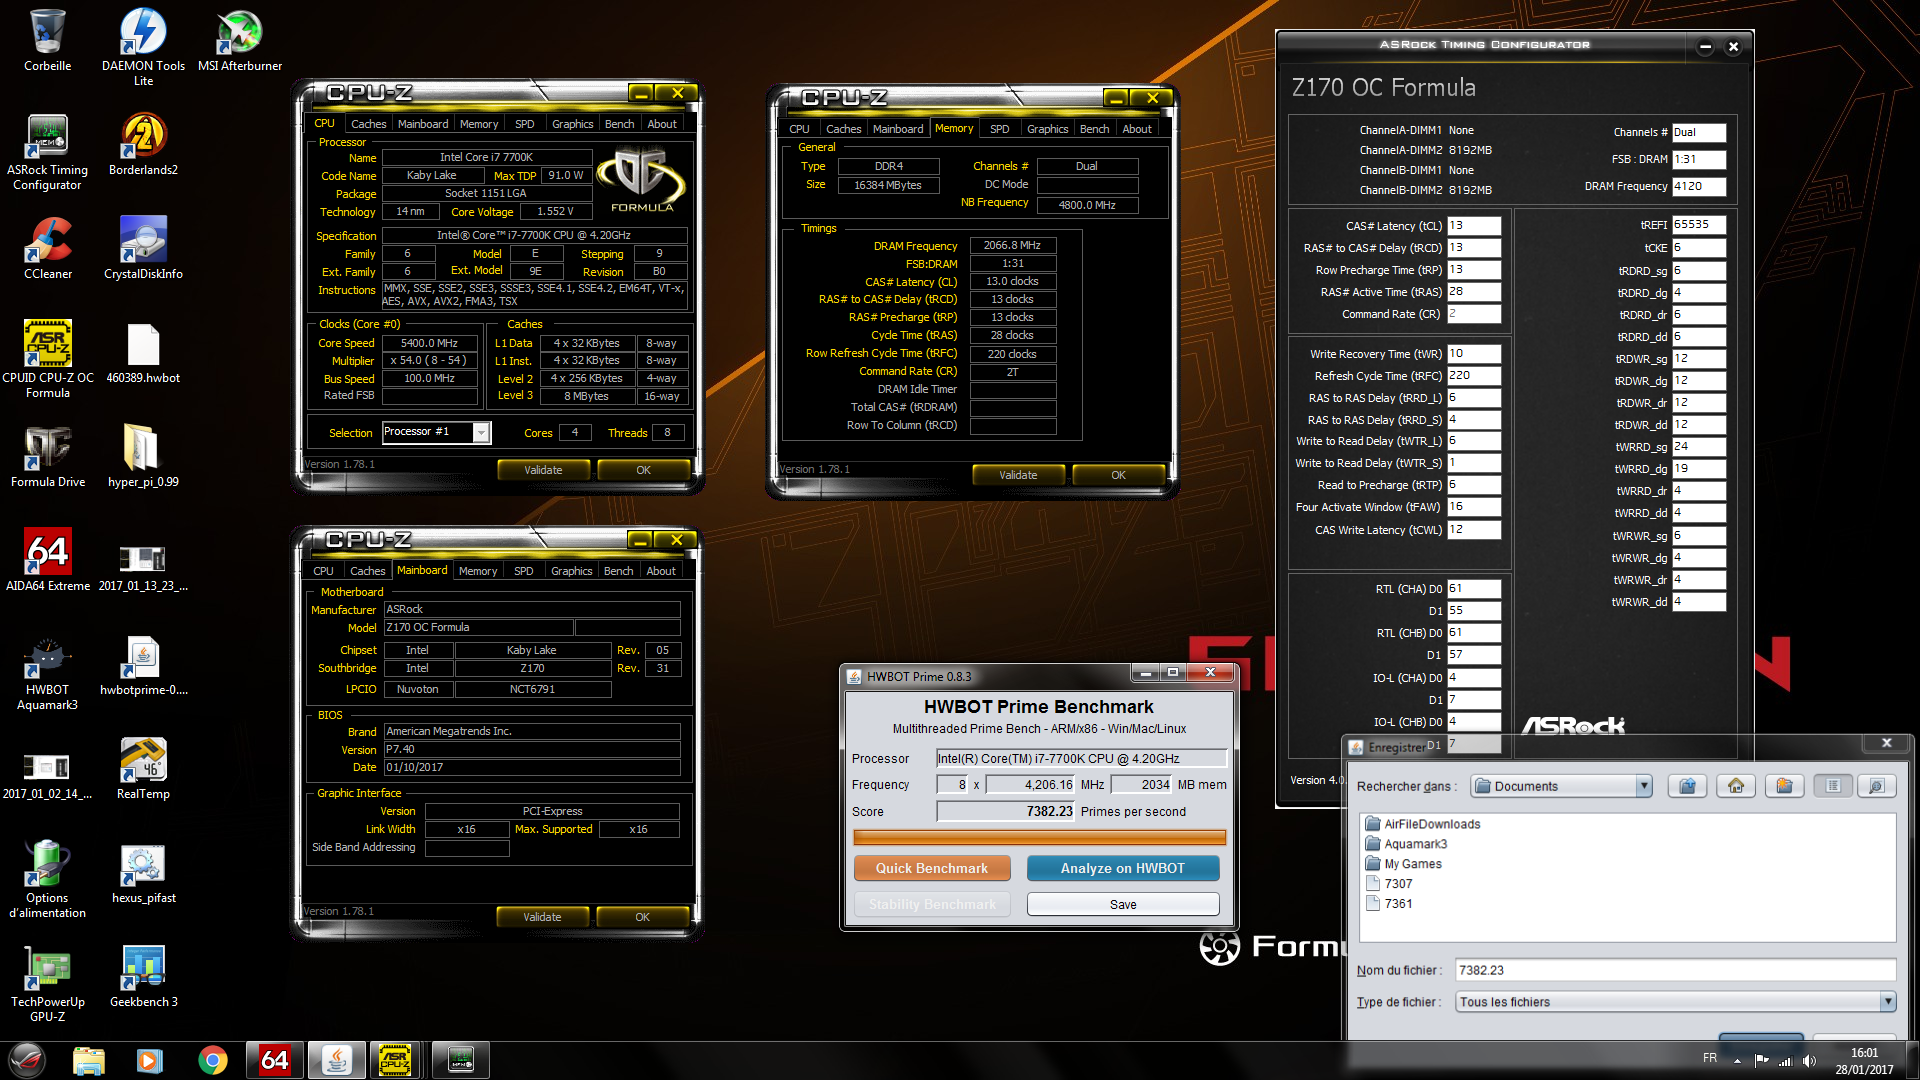Click the tREFI value field
The image size is (1920, 1080).
tap(1698, 225)
